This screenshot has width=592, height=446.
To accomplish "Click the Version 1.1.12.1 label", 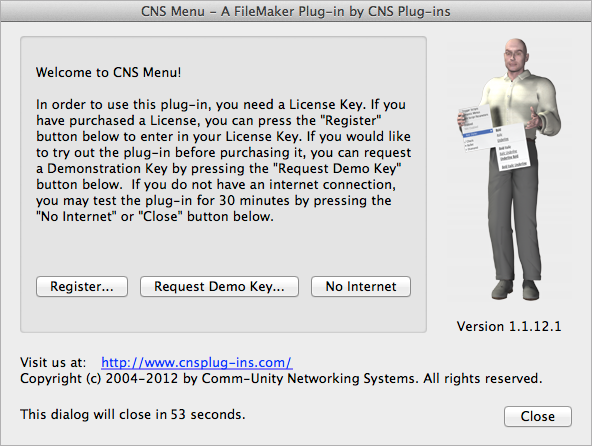I will [509, 326].
